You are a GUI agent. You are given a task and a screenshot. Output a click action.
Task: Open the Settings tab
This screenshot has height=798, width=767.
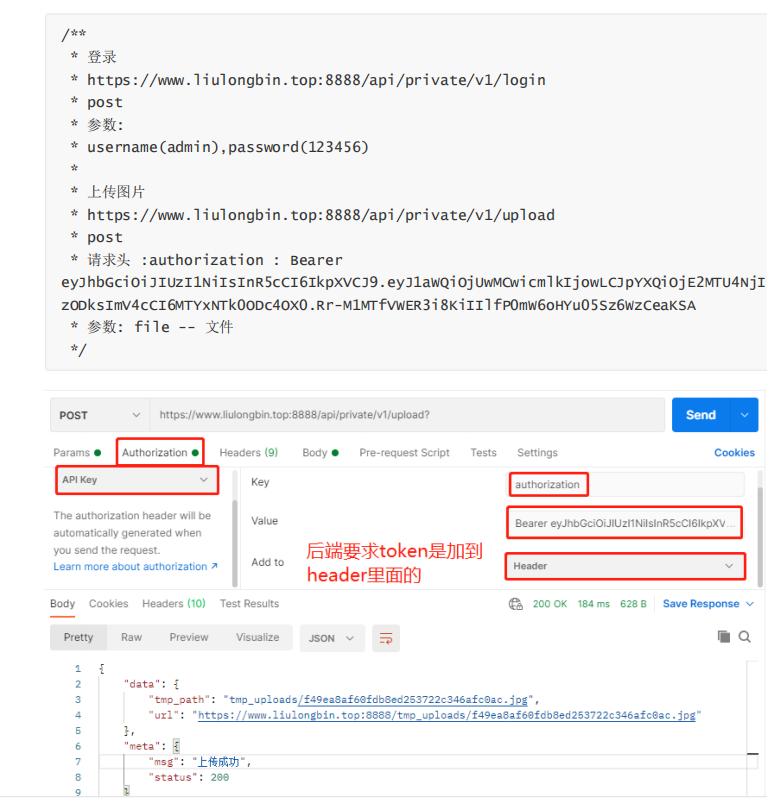click(x=537, y=452)
